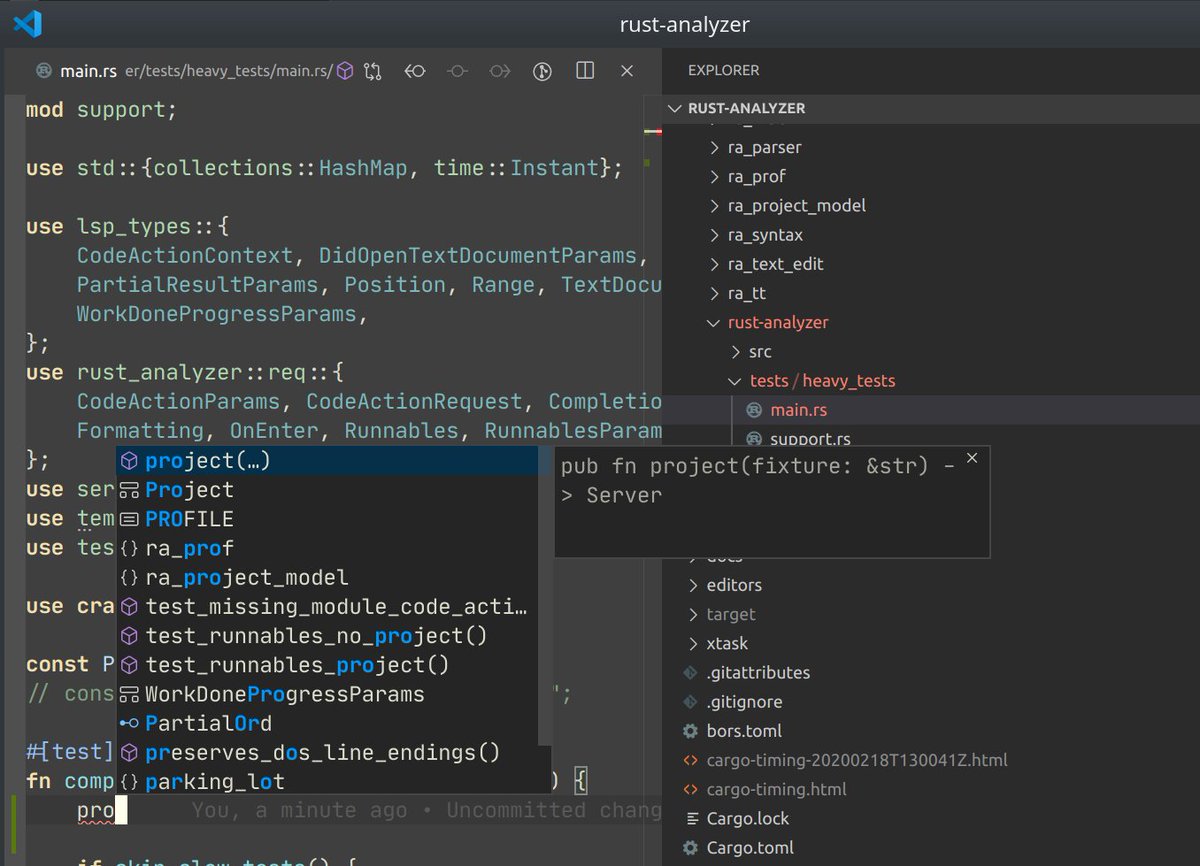Split the editor to the right
Viewport: 1200px width, 866px height.
[585, 71]
